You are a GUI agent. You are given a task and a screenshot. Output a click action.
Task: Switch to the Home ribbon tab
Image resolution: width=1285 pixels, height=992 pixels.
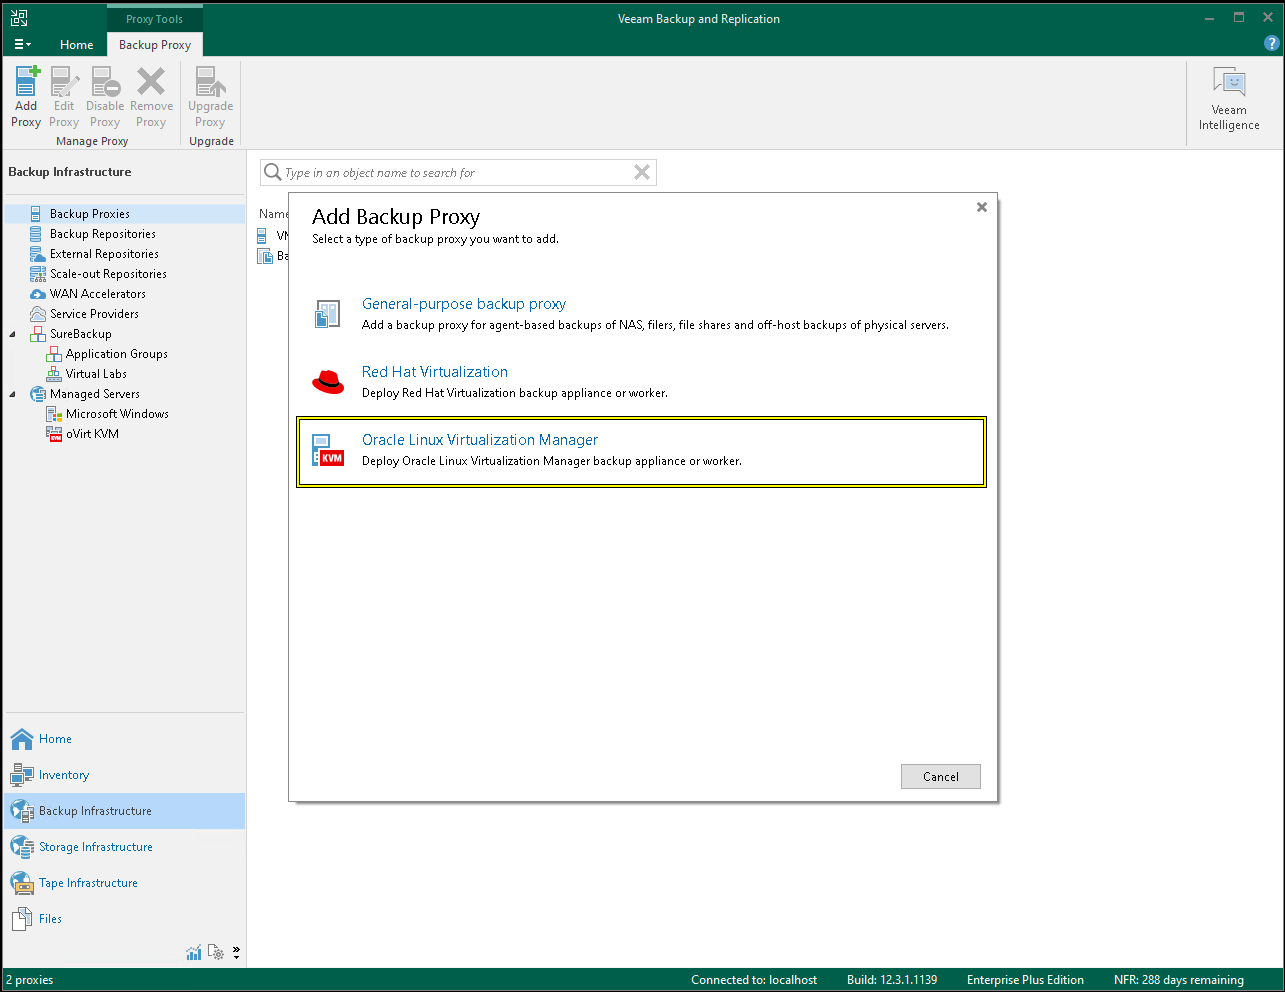76,44
